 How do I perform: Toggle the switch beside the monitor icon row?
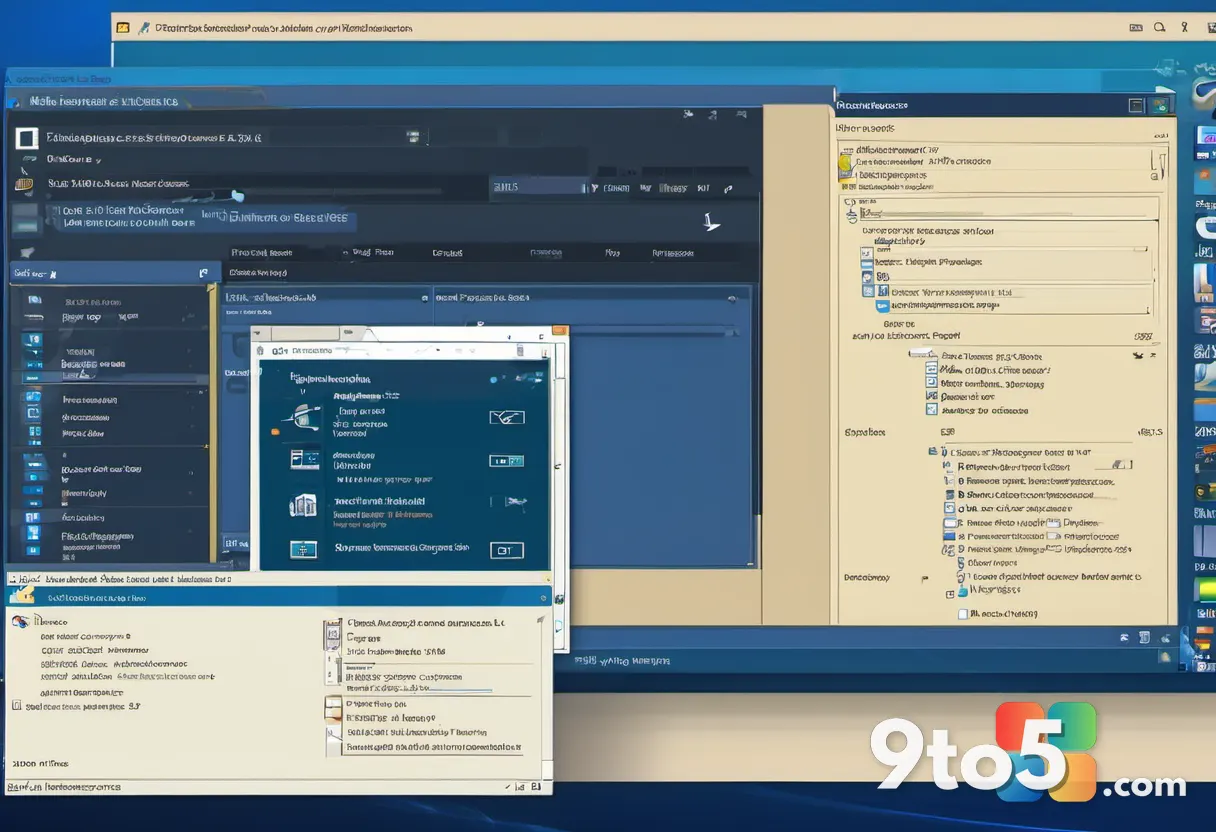(x=506, y=461)
